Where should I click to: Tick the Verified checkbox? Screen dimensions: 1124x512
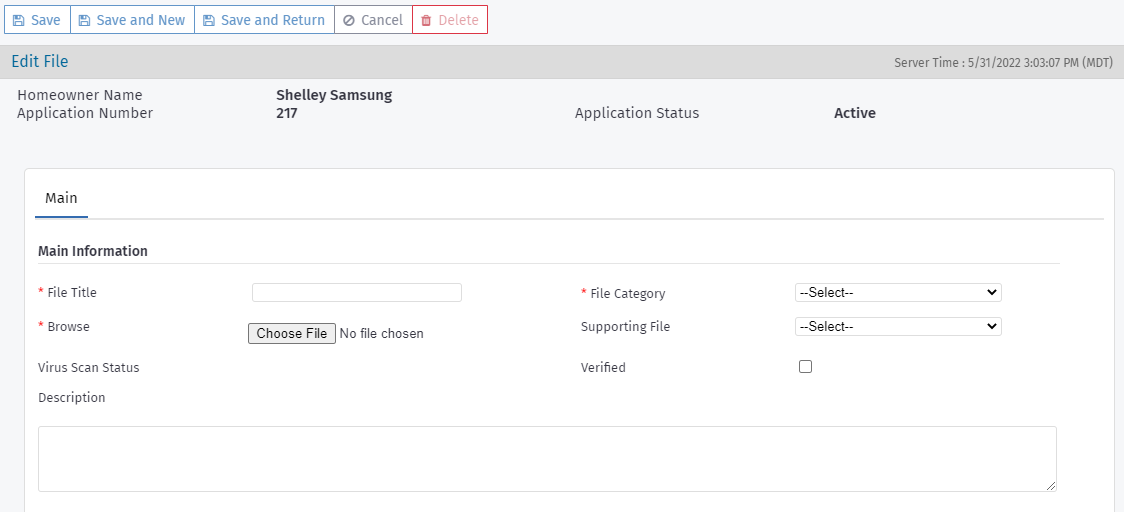pyautogui.click(x=806, y=367)
